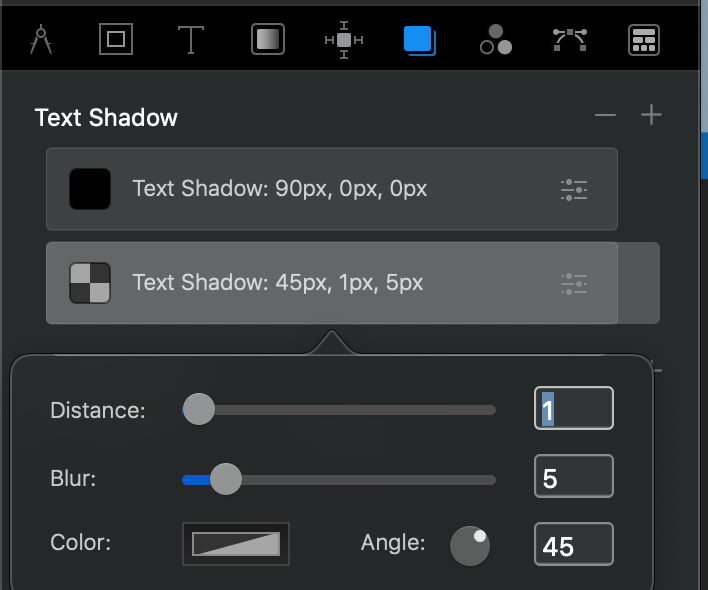
Task: Add a new text shadow
Action: click(x=652, y=116)
